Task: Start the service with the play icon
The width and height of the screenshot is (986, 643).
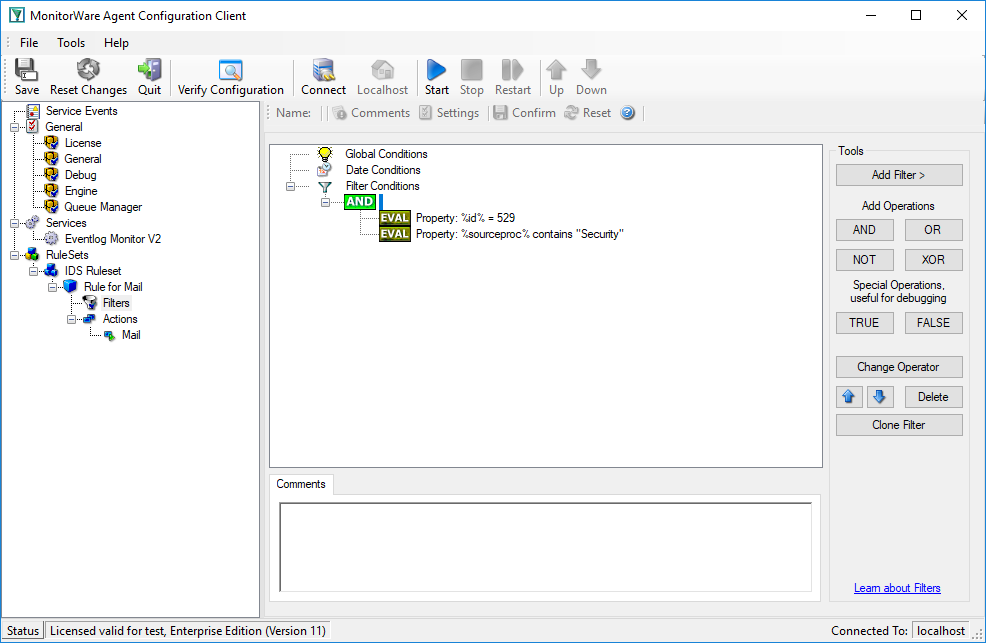Action: pyautogui.click(x=436, y=70)
